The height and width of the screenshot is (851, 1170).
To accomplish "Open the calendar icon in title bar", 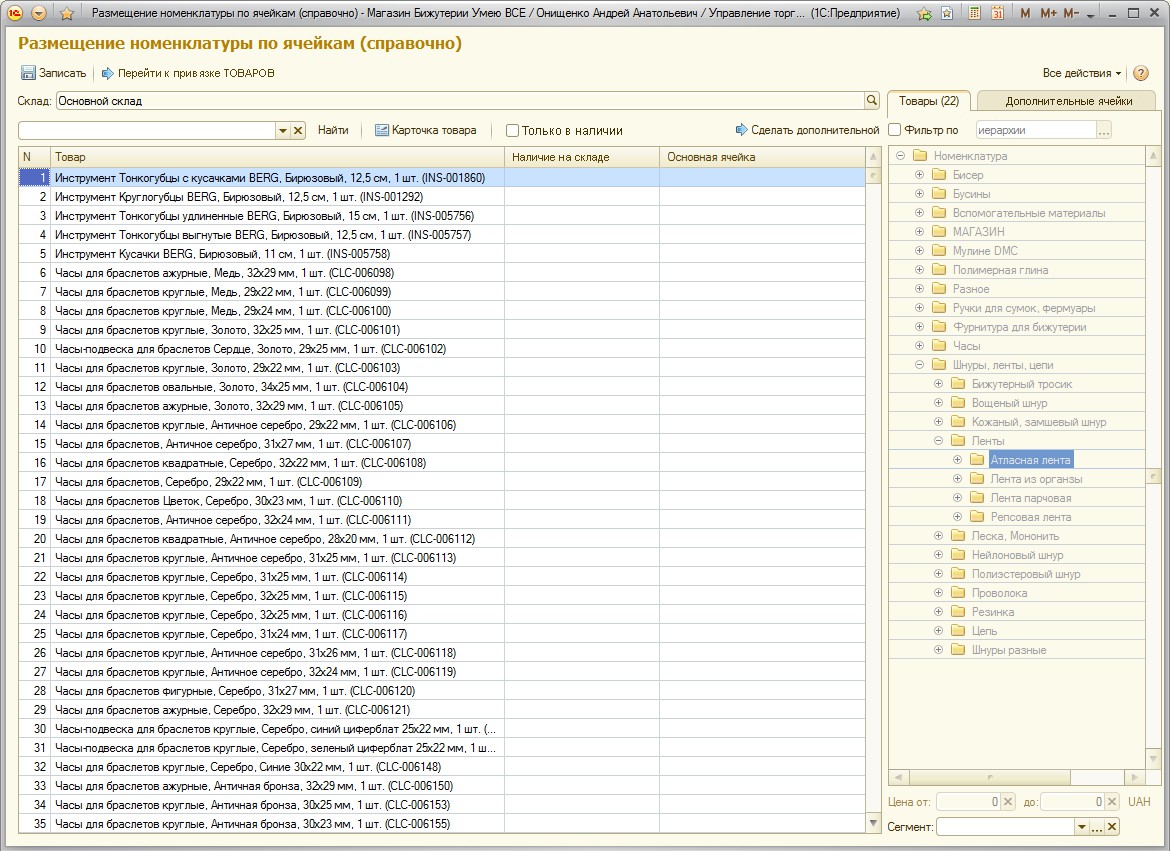I will coord(998,14).
